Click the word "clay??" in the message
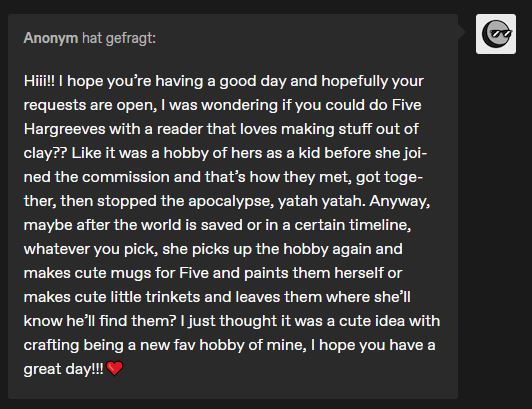This screenshot has width=532, height=409. pos(45,153)
